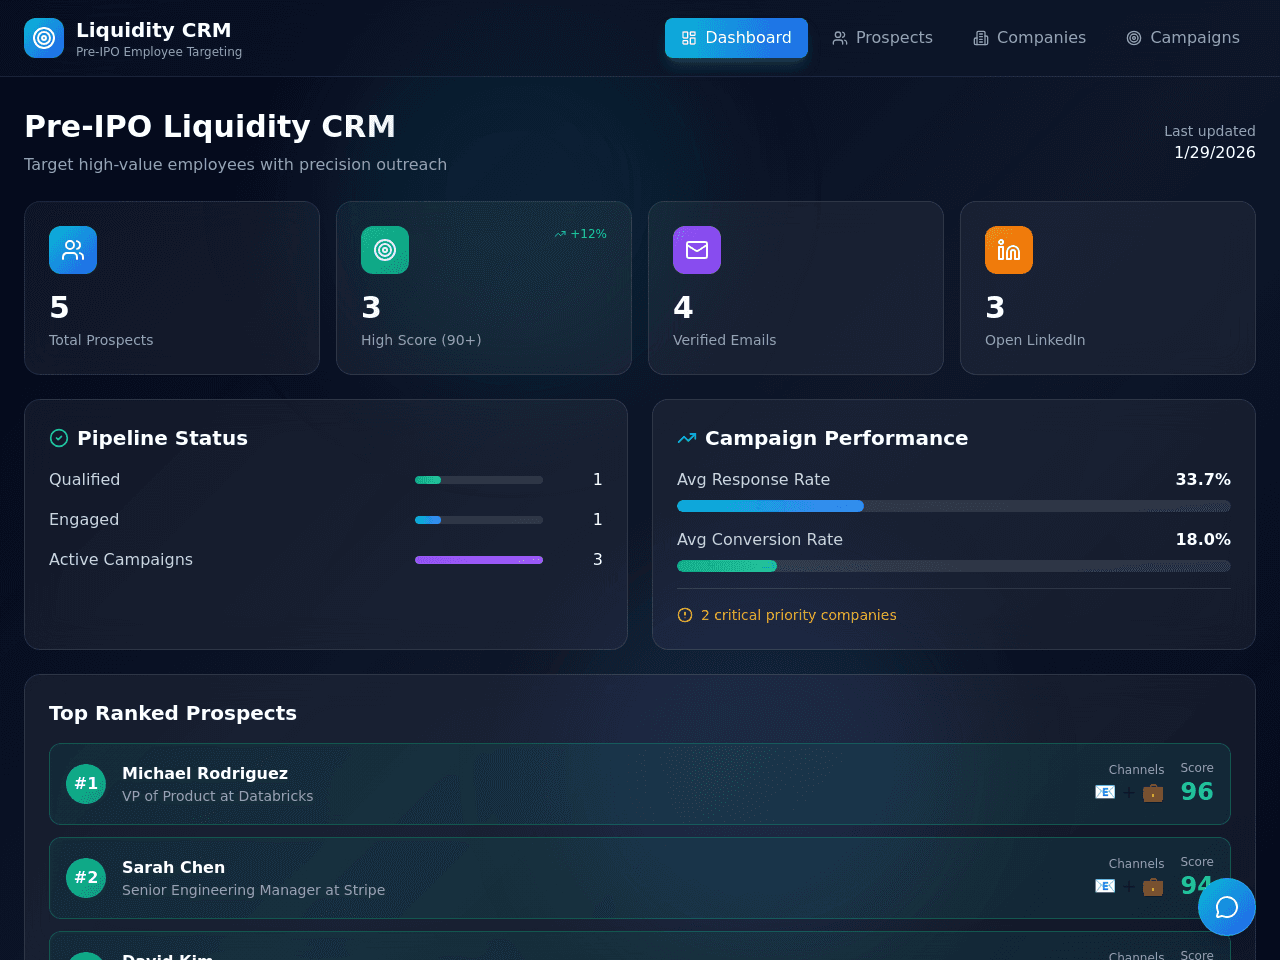Click the orange Open LinkedIn icon
1280x960 pixels.
point(1009,250)
